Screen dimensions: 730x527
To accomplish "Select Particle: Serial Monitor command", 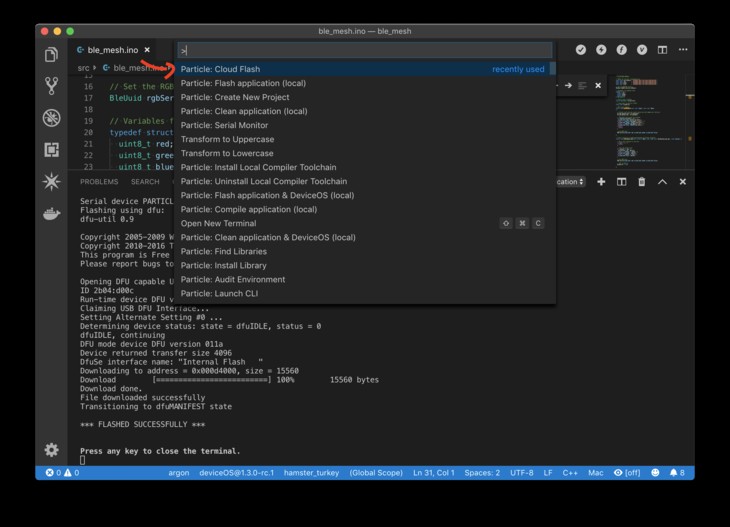I will point(224,125).
